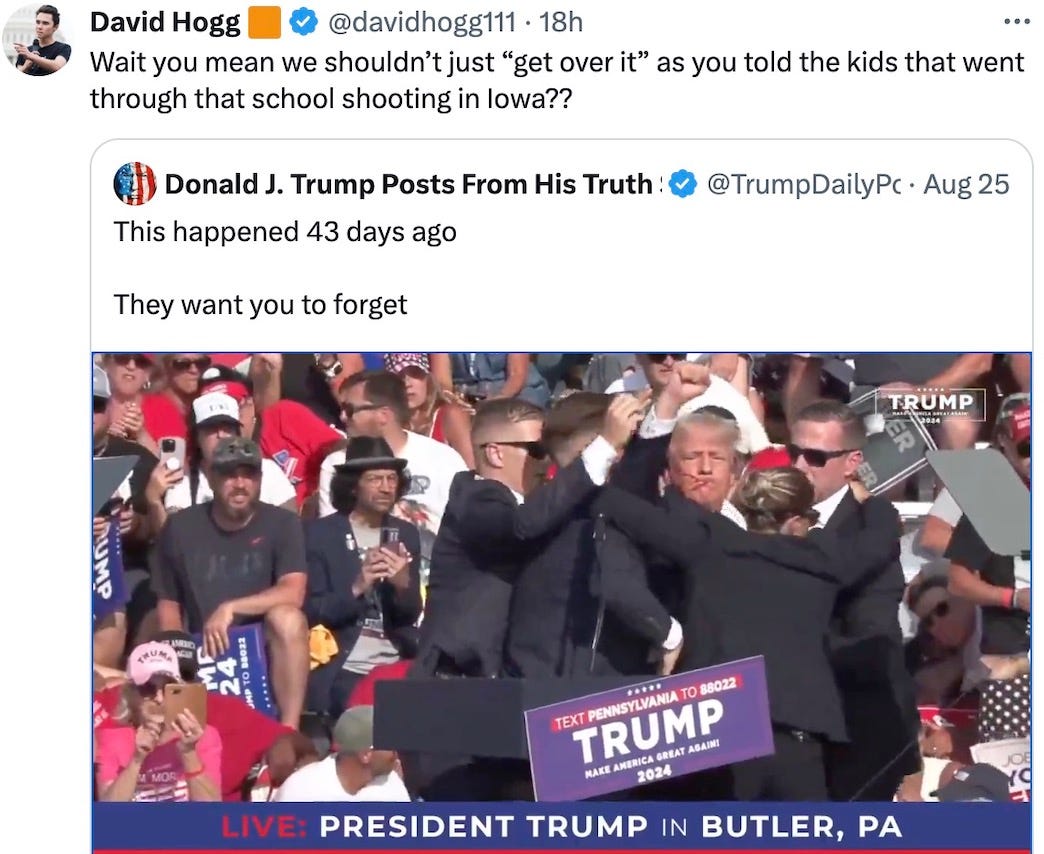Click the orange square badge beside David Hogg
Image resolution: width=1044 pixels, height=854 pixels.
pyautogui.click(x=264, y=23)
